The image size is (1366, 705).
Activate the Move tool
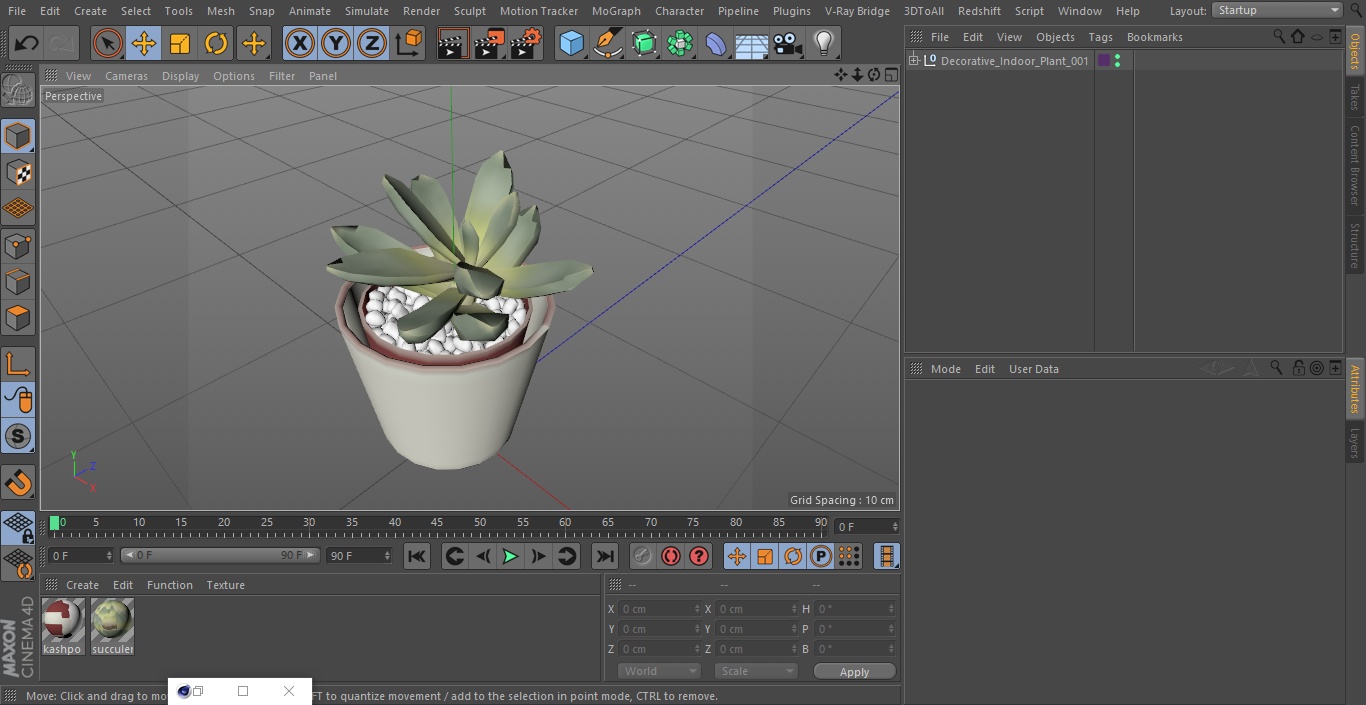click(x=144, y=43)
